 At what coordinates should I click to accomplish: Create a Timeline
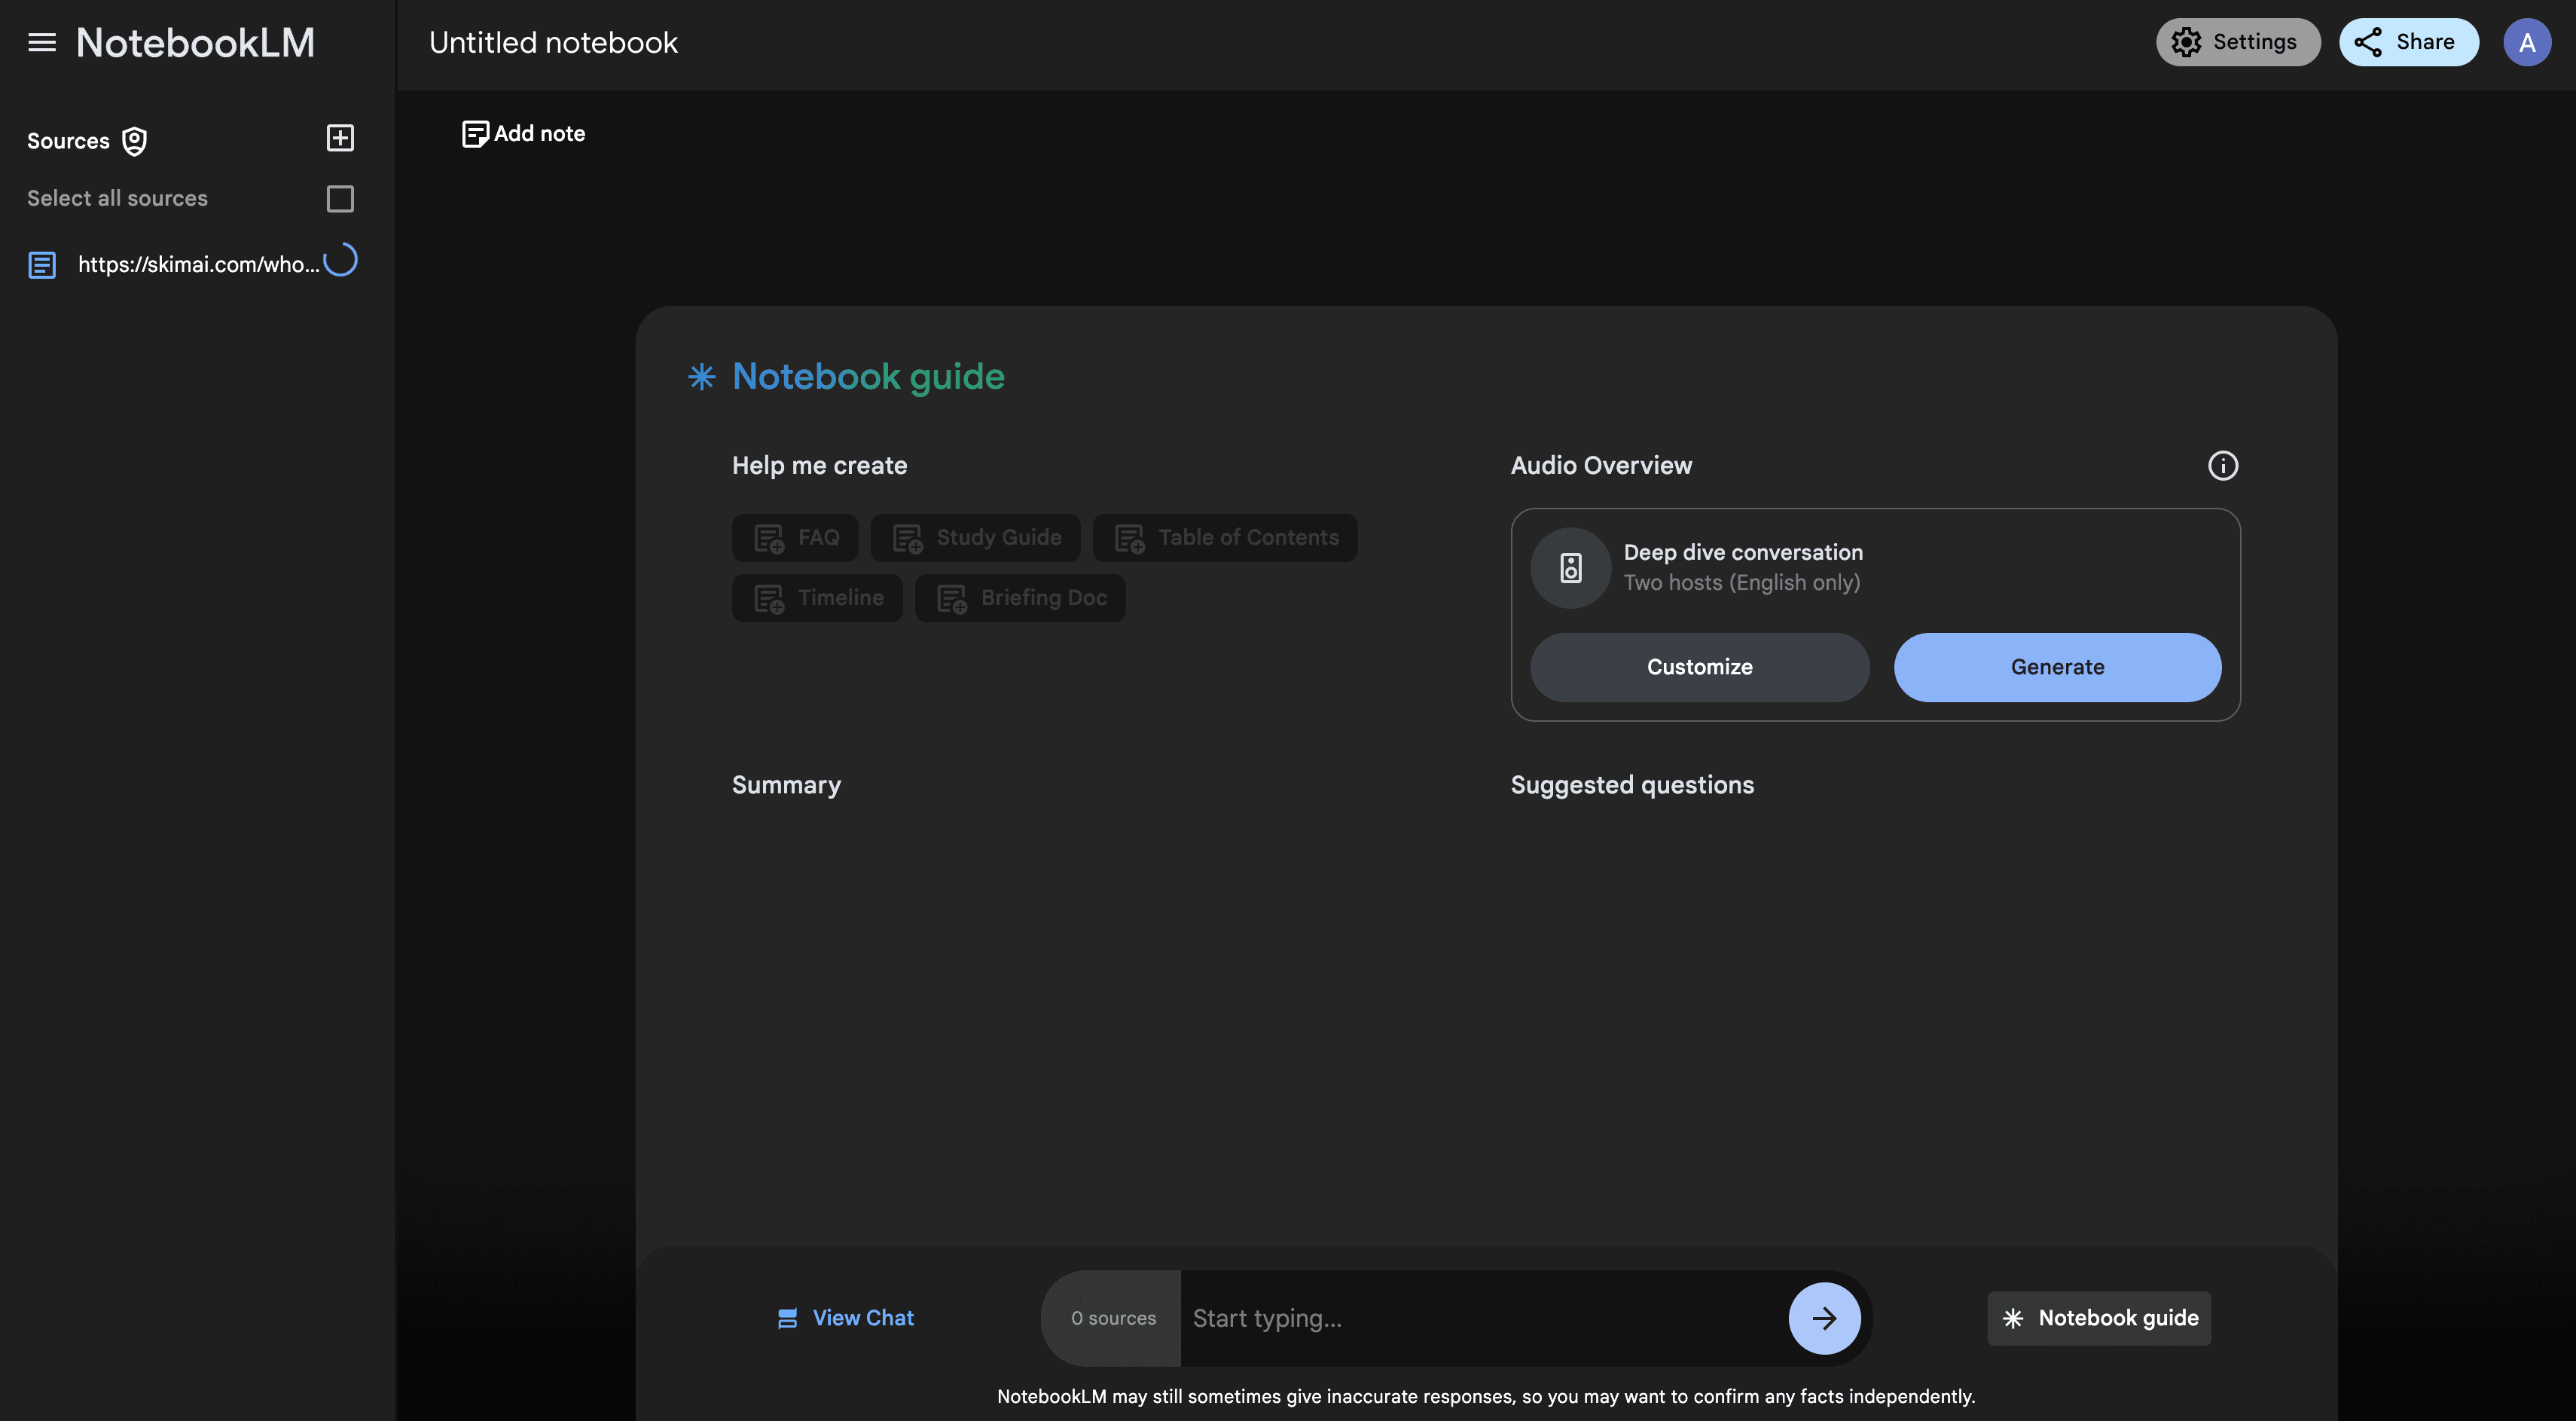[x=817, y=598]
